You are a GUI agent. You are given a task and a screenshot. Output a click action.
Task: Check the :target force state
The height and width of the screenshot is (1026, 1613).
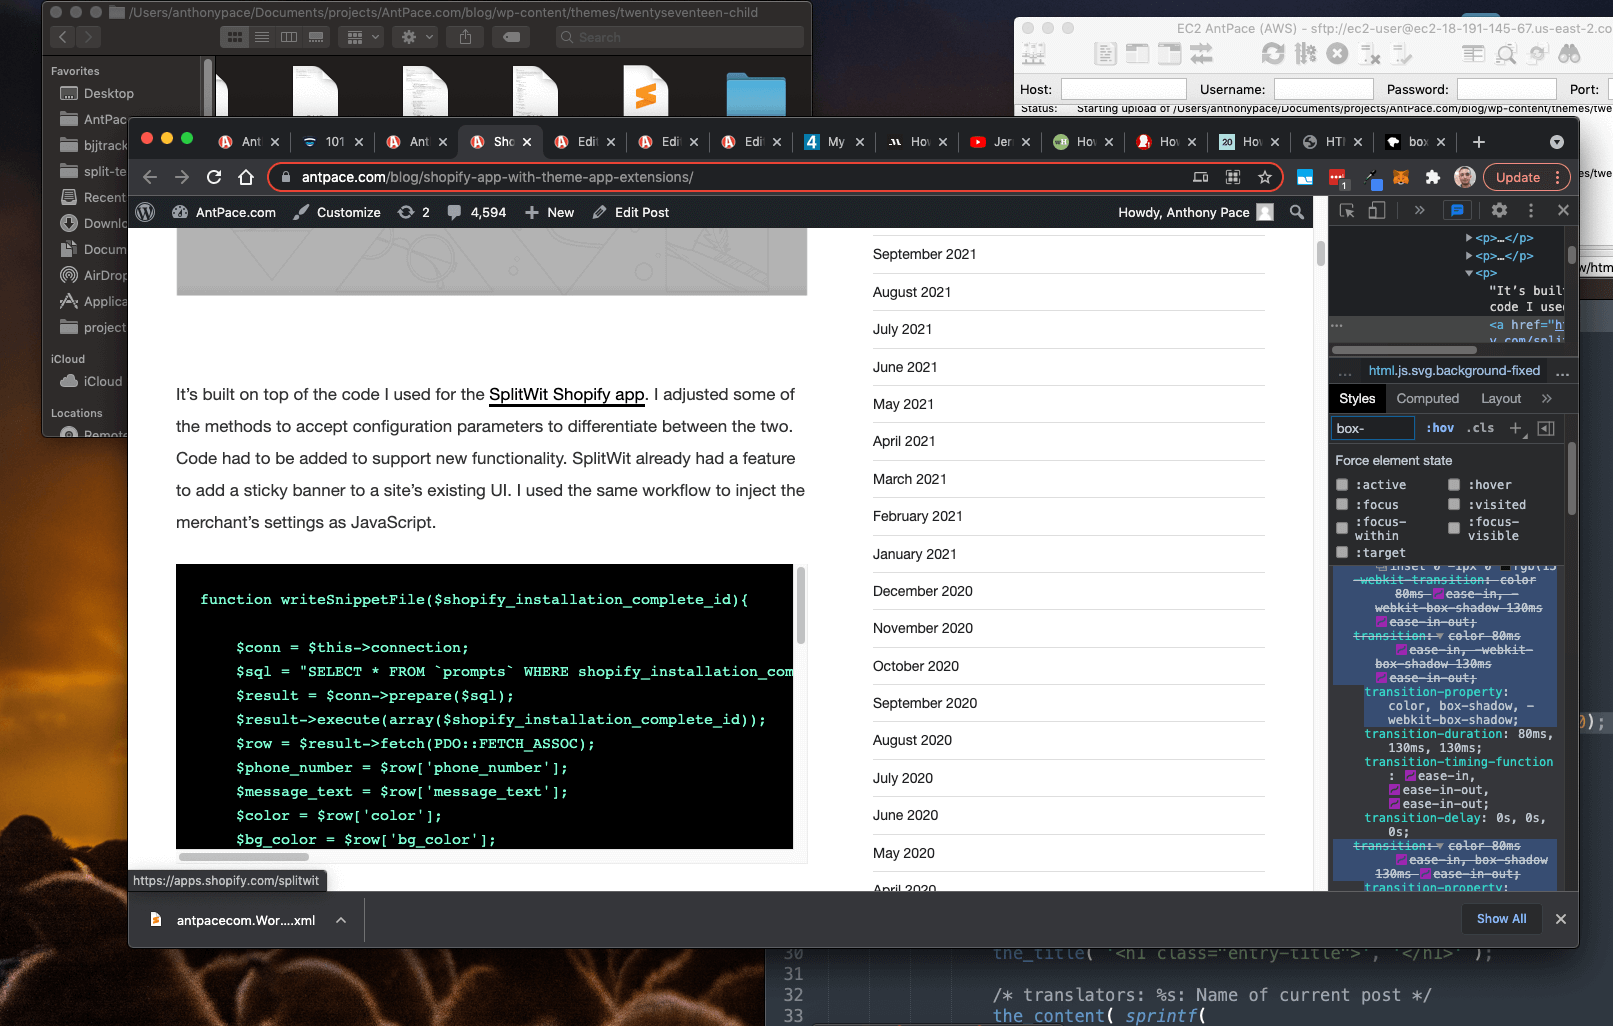[x=1342, y=553]
